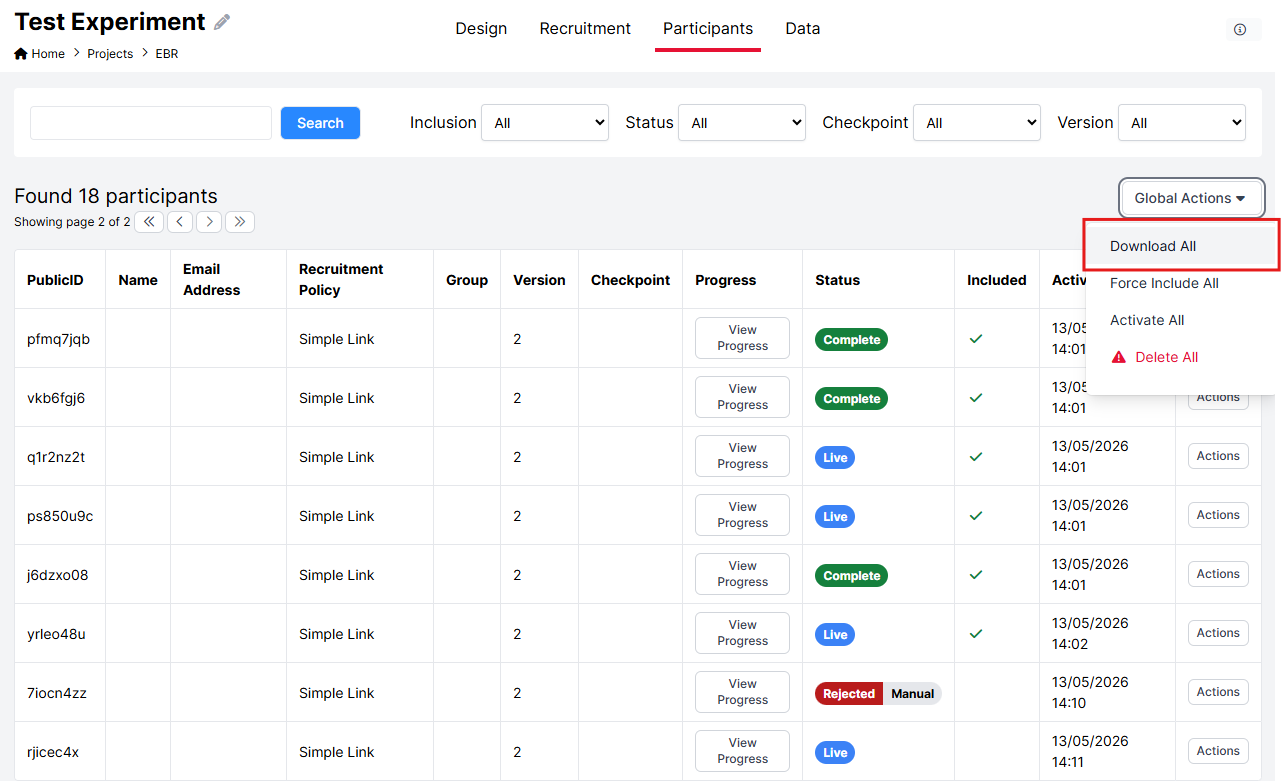Choose Force Include All
This screenshot has height=781, width=1281.
click(x=1182, y=283)
